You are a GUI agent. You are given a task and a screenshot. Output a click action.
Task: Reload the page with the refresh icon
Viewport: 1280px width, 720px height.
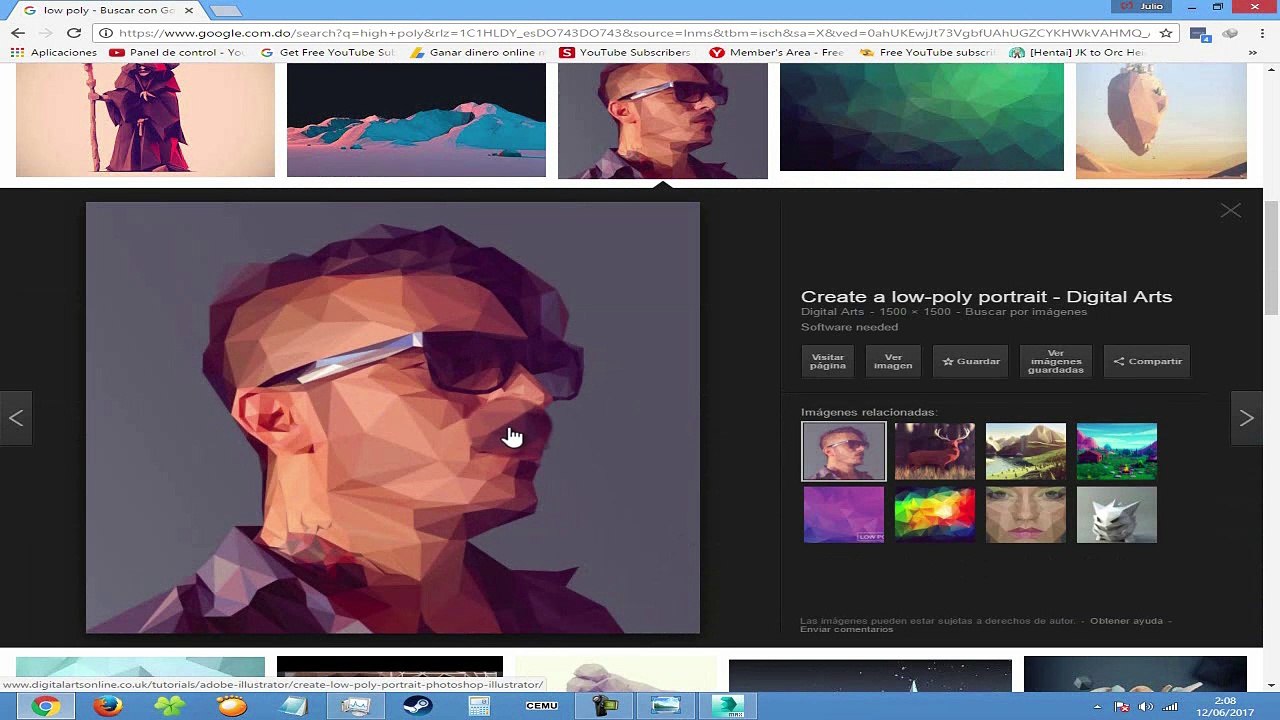pyautogui.click(x=73, y=33)
